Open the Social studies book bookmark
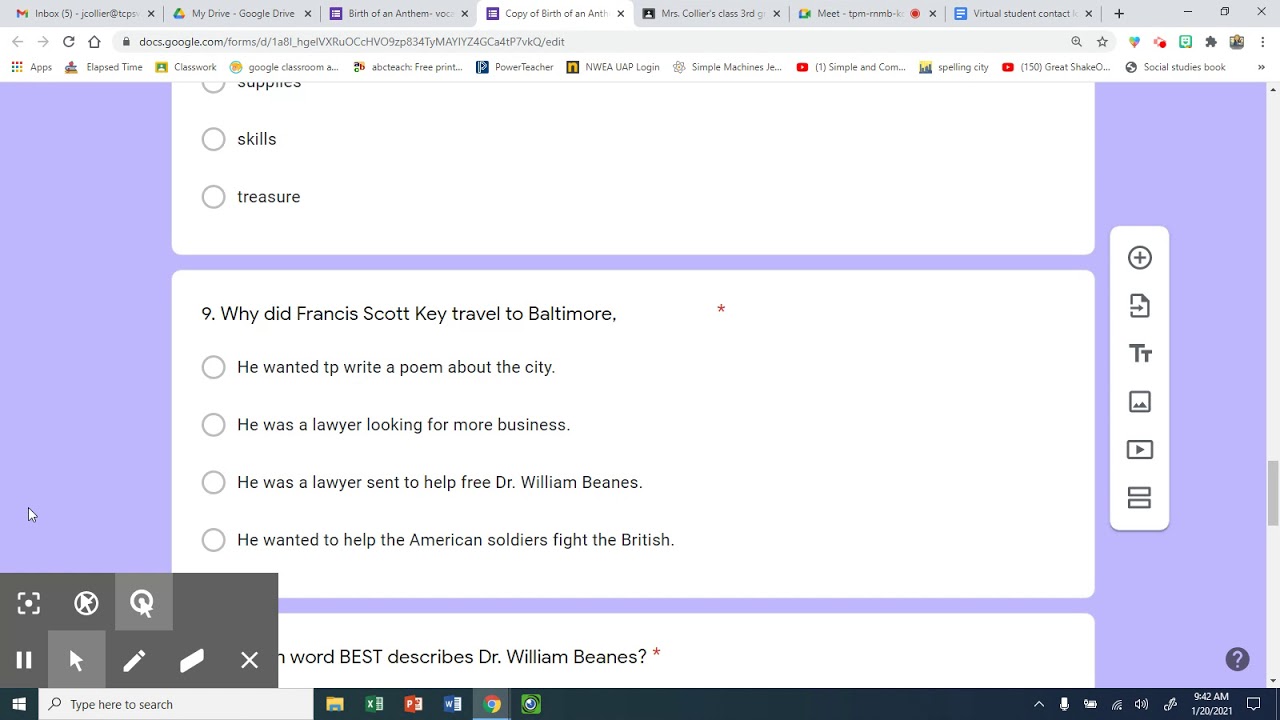 point(1175,67)
